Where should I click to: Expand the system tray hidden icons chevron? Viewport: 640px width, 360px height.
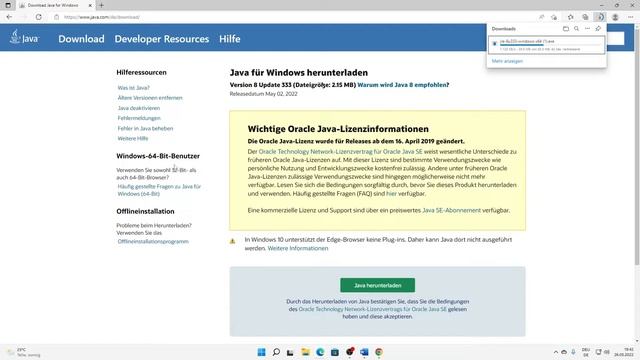point(556,352)
